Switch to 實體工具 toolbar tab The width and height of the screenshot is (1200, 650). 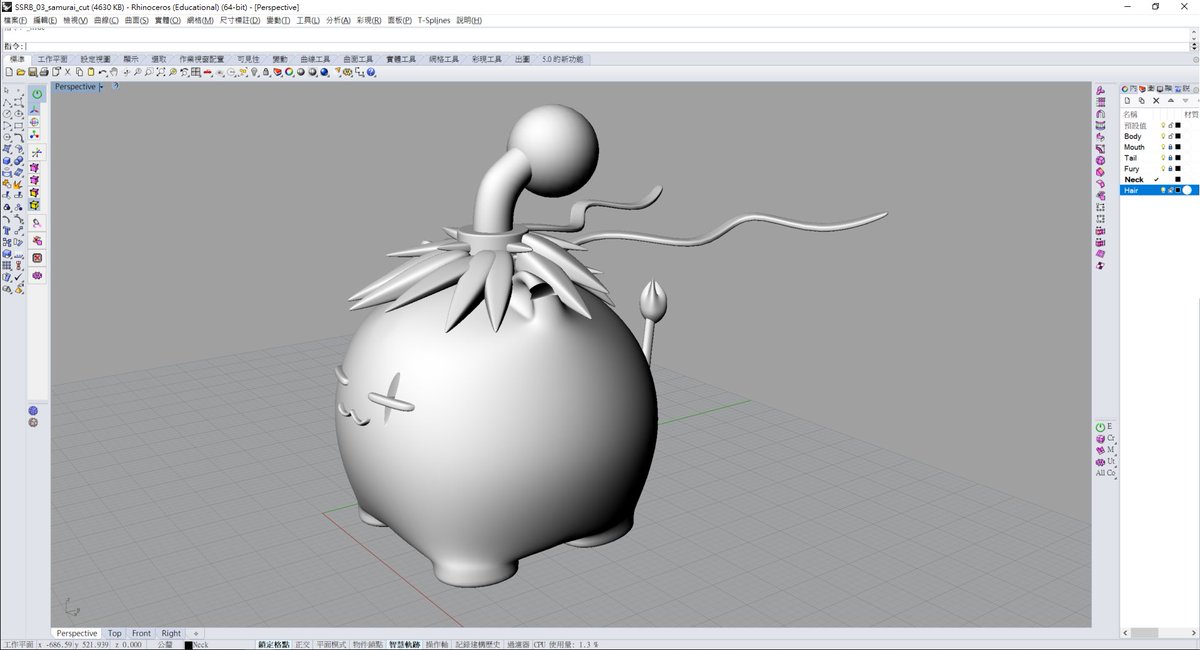pyautogui.click(x=401, y=59)
